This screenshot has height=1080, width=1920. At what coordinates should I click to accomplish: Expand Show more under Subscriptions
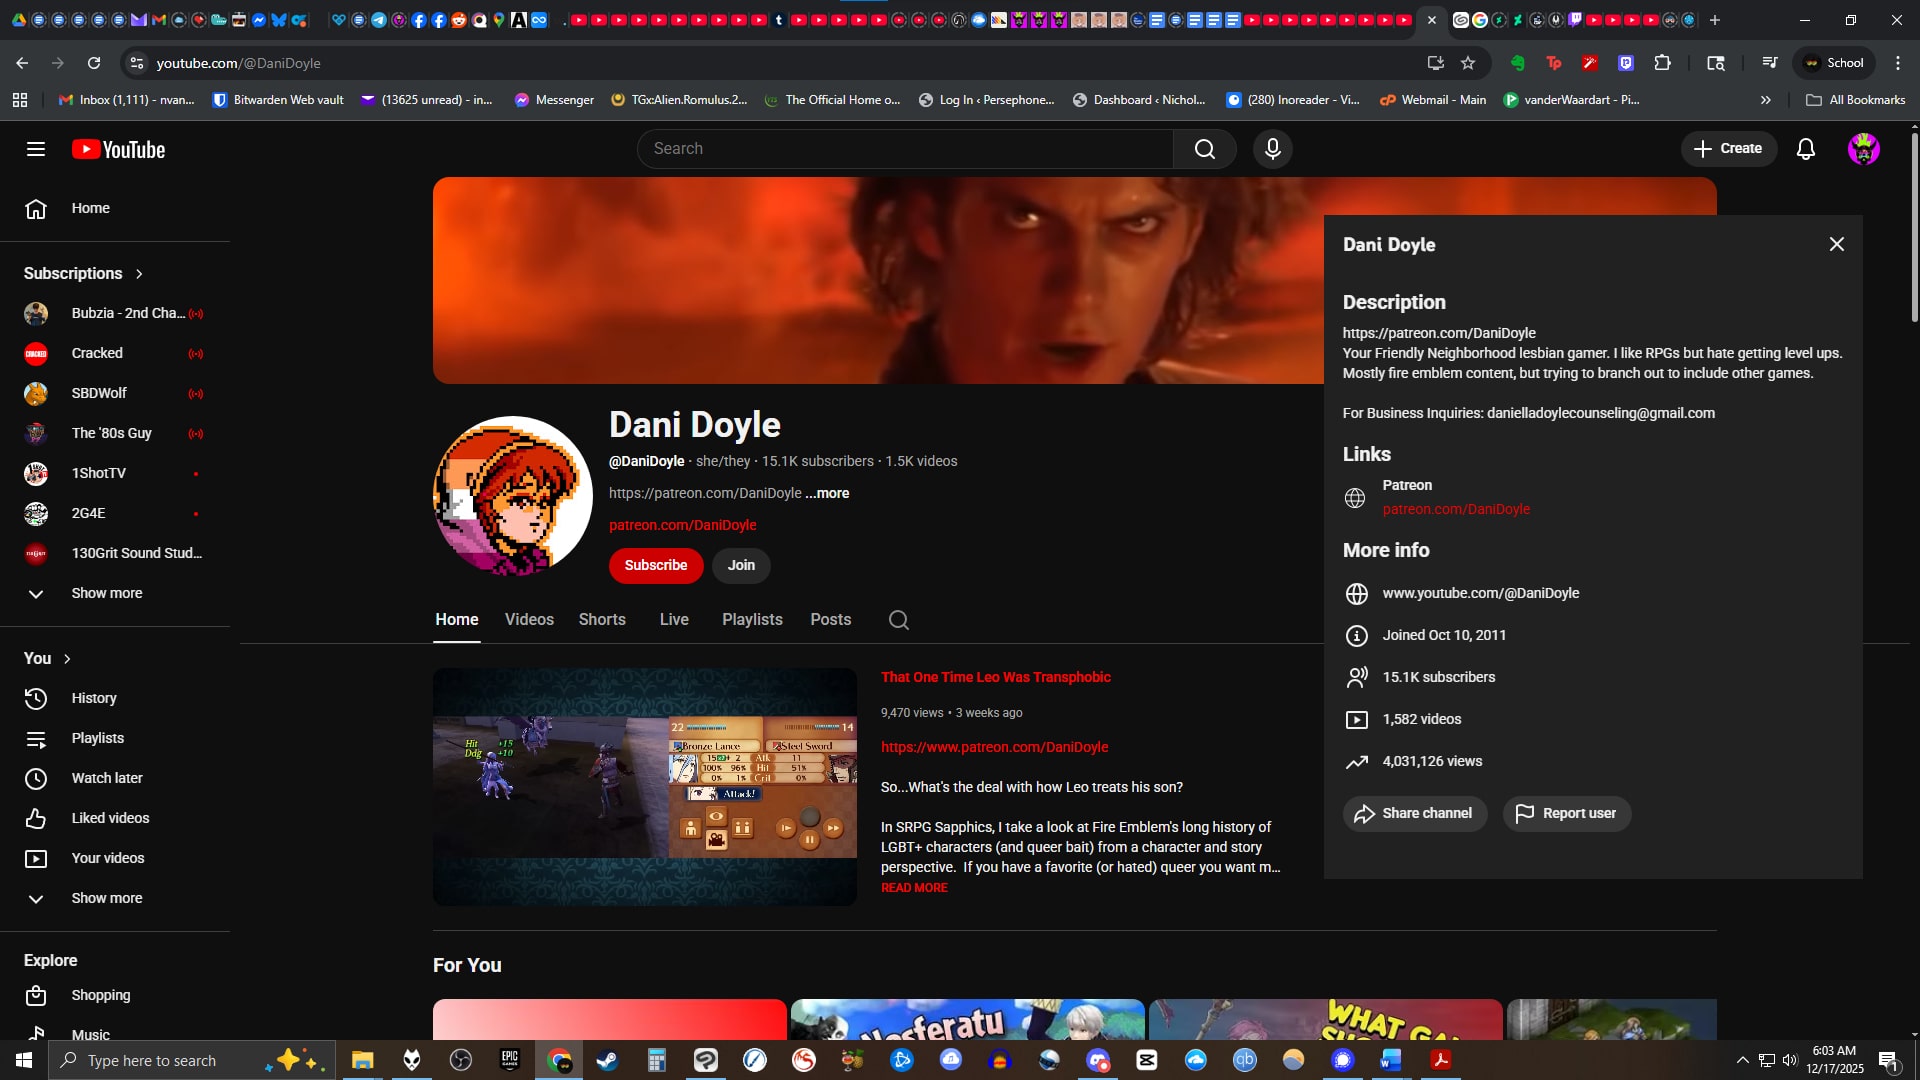point(106,593)
